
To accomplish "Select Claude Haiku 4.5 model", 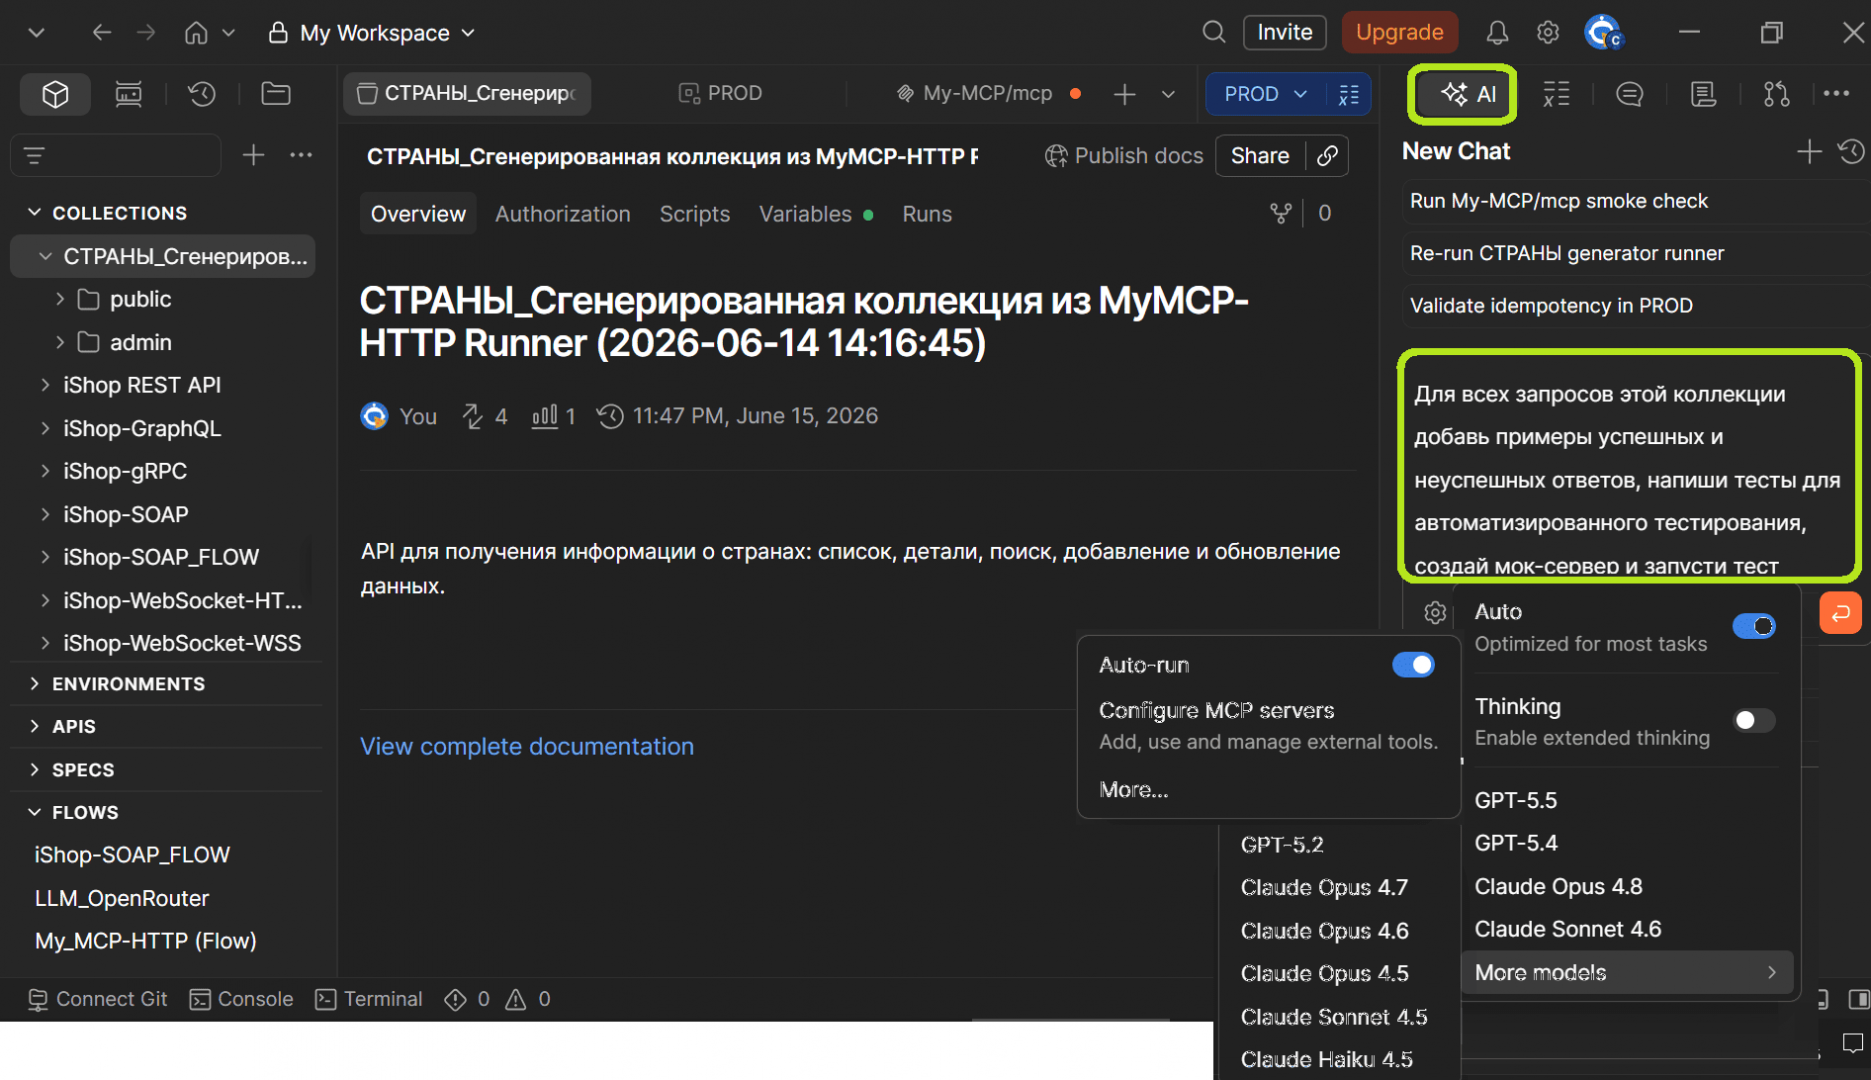I will click(1326, 1059).
